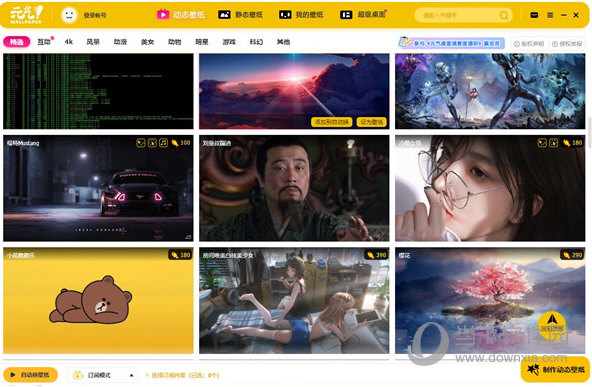The width and height of the screenshot is (592, 387).
Task: Click the 290 price tag on the 樱花 card
Action: tap(572, 255)
